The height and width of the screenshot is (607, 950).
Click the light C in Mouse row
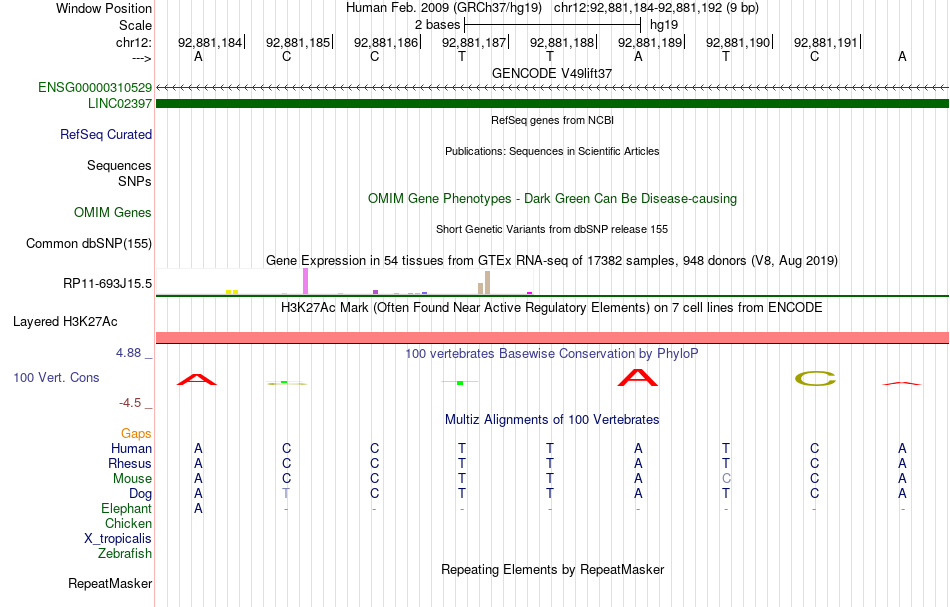point(726,478)
